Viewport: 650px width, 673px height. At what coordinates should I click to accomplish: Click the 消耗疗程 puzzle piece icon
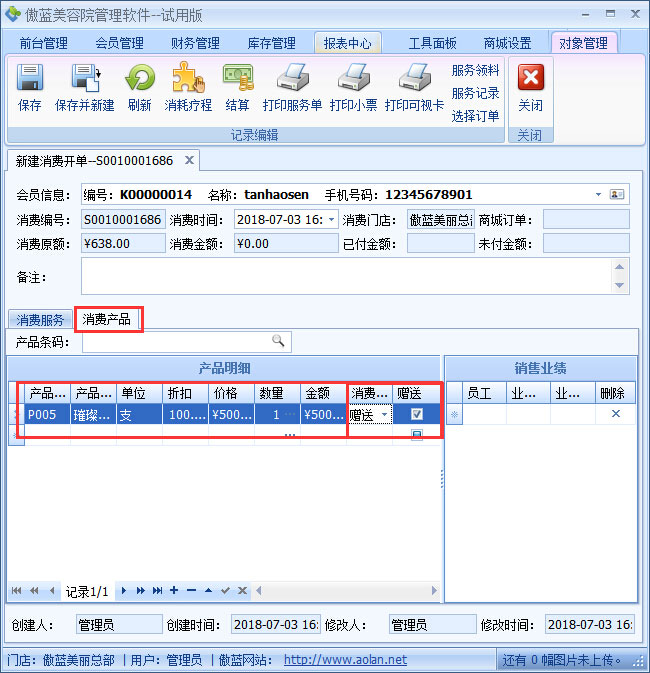click(188, 80)
